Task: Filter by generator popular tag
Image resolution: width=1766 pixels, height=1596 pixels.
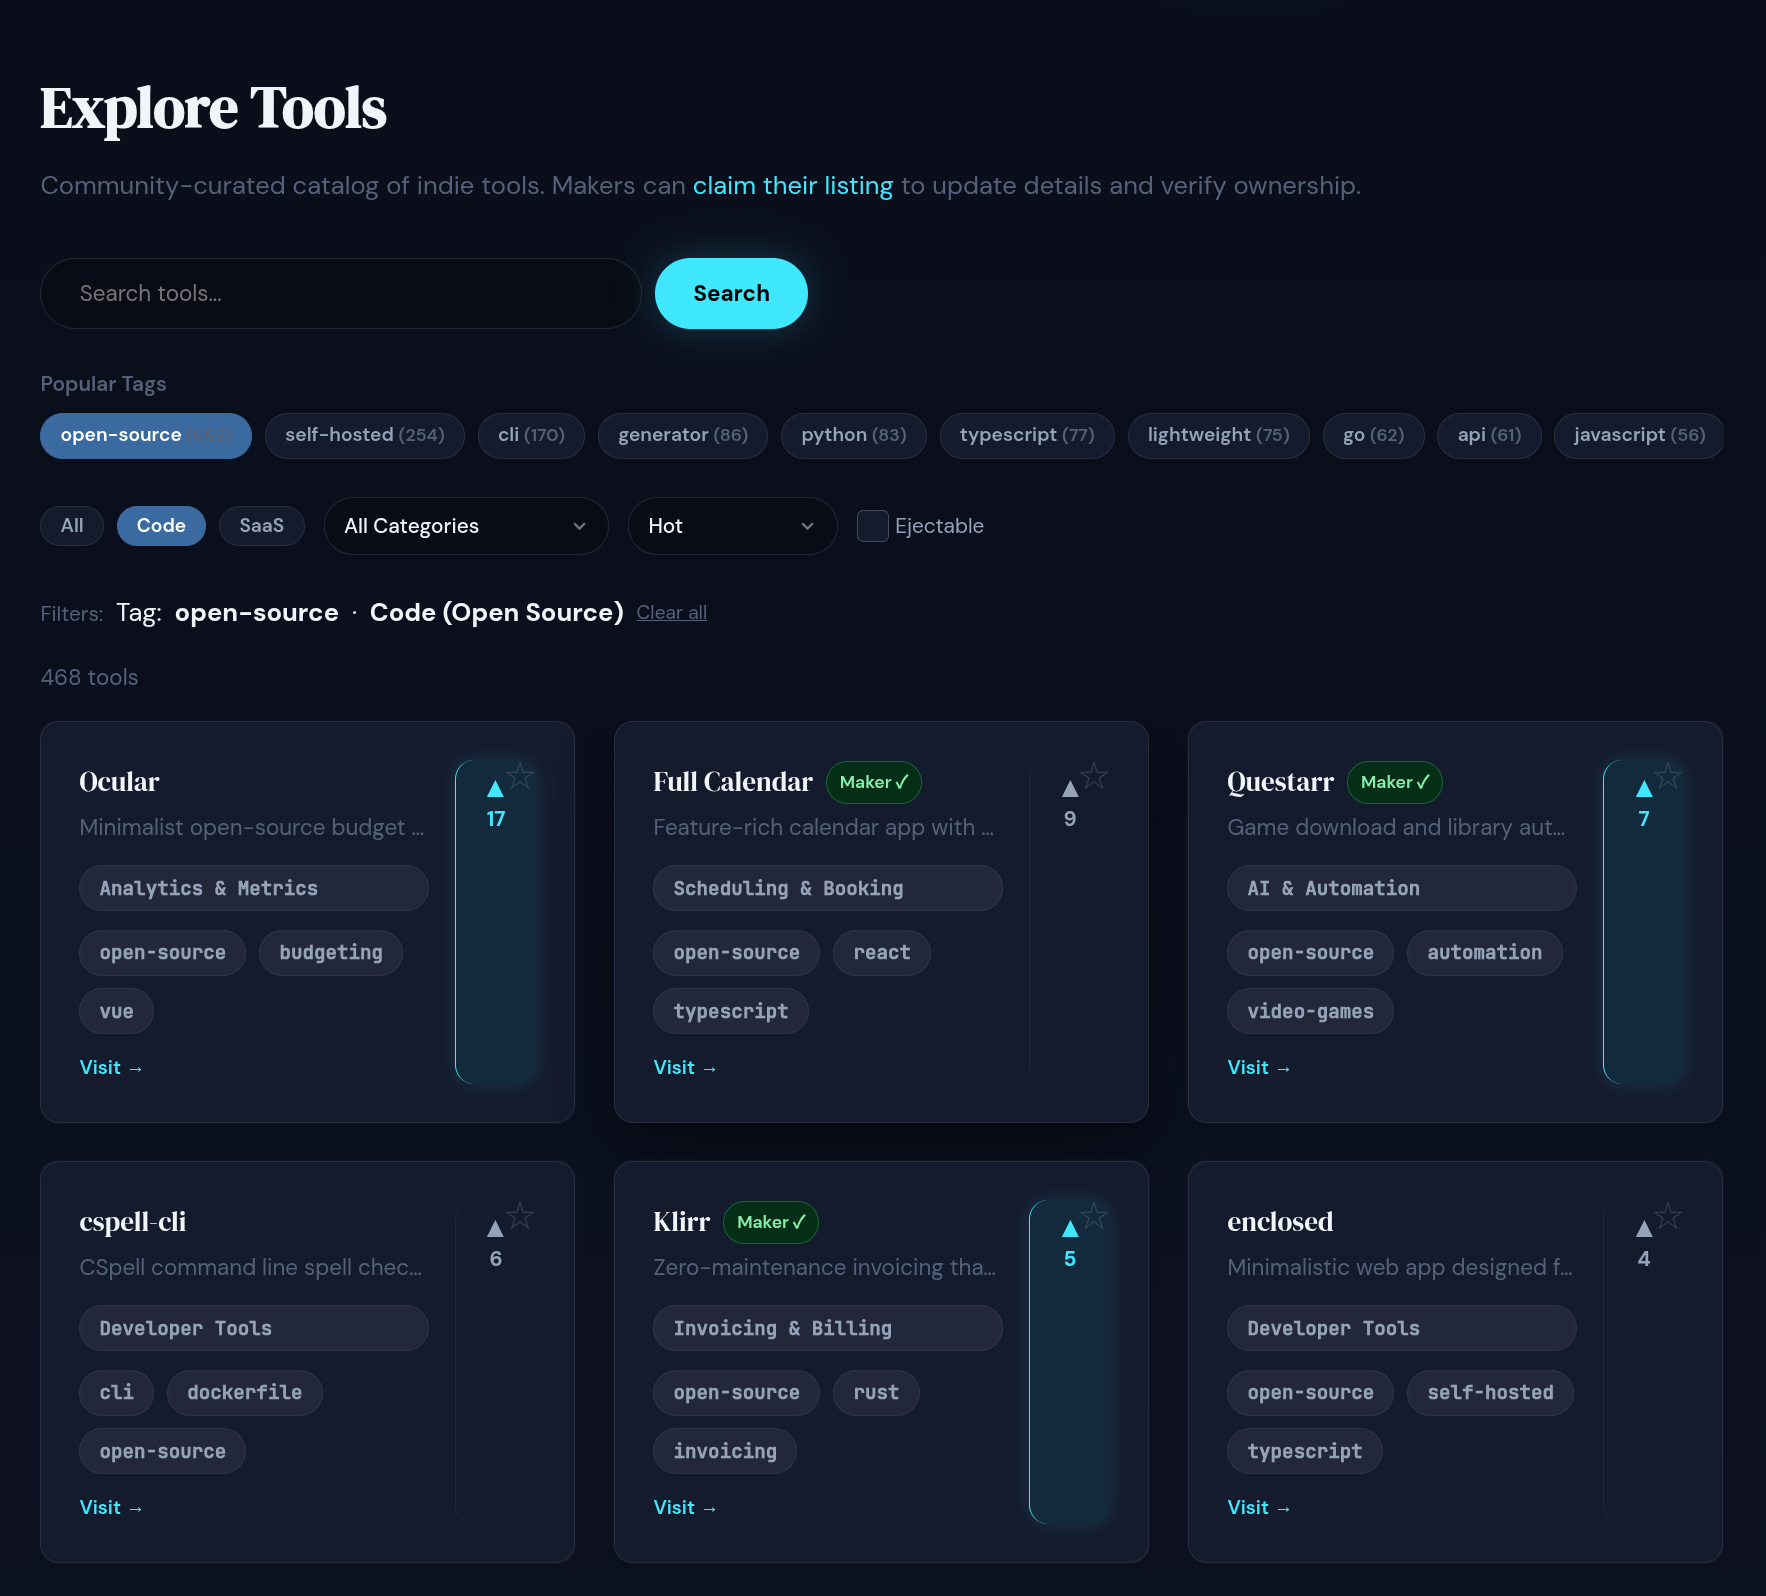Action: click(x=683, y=435)
